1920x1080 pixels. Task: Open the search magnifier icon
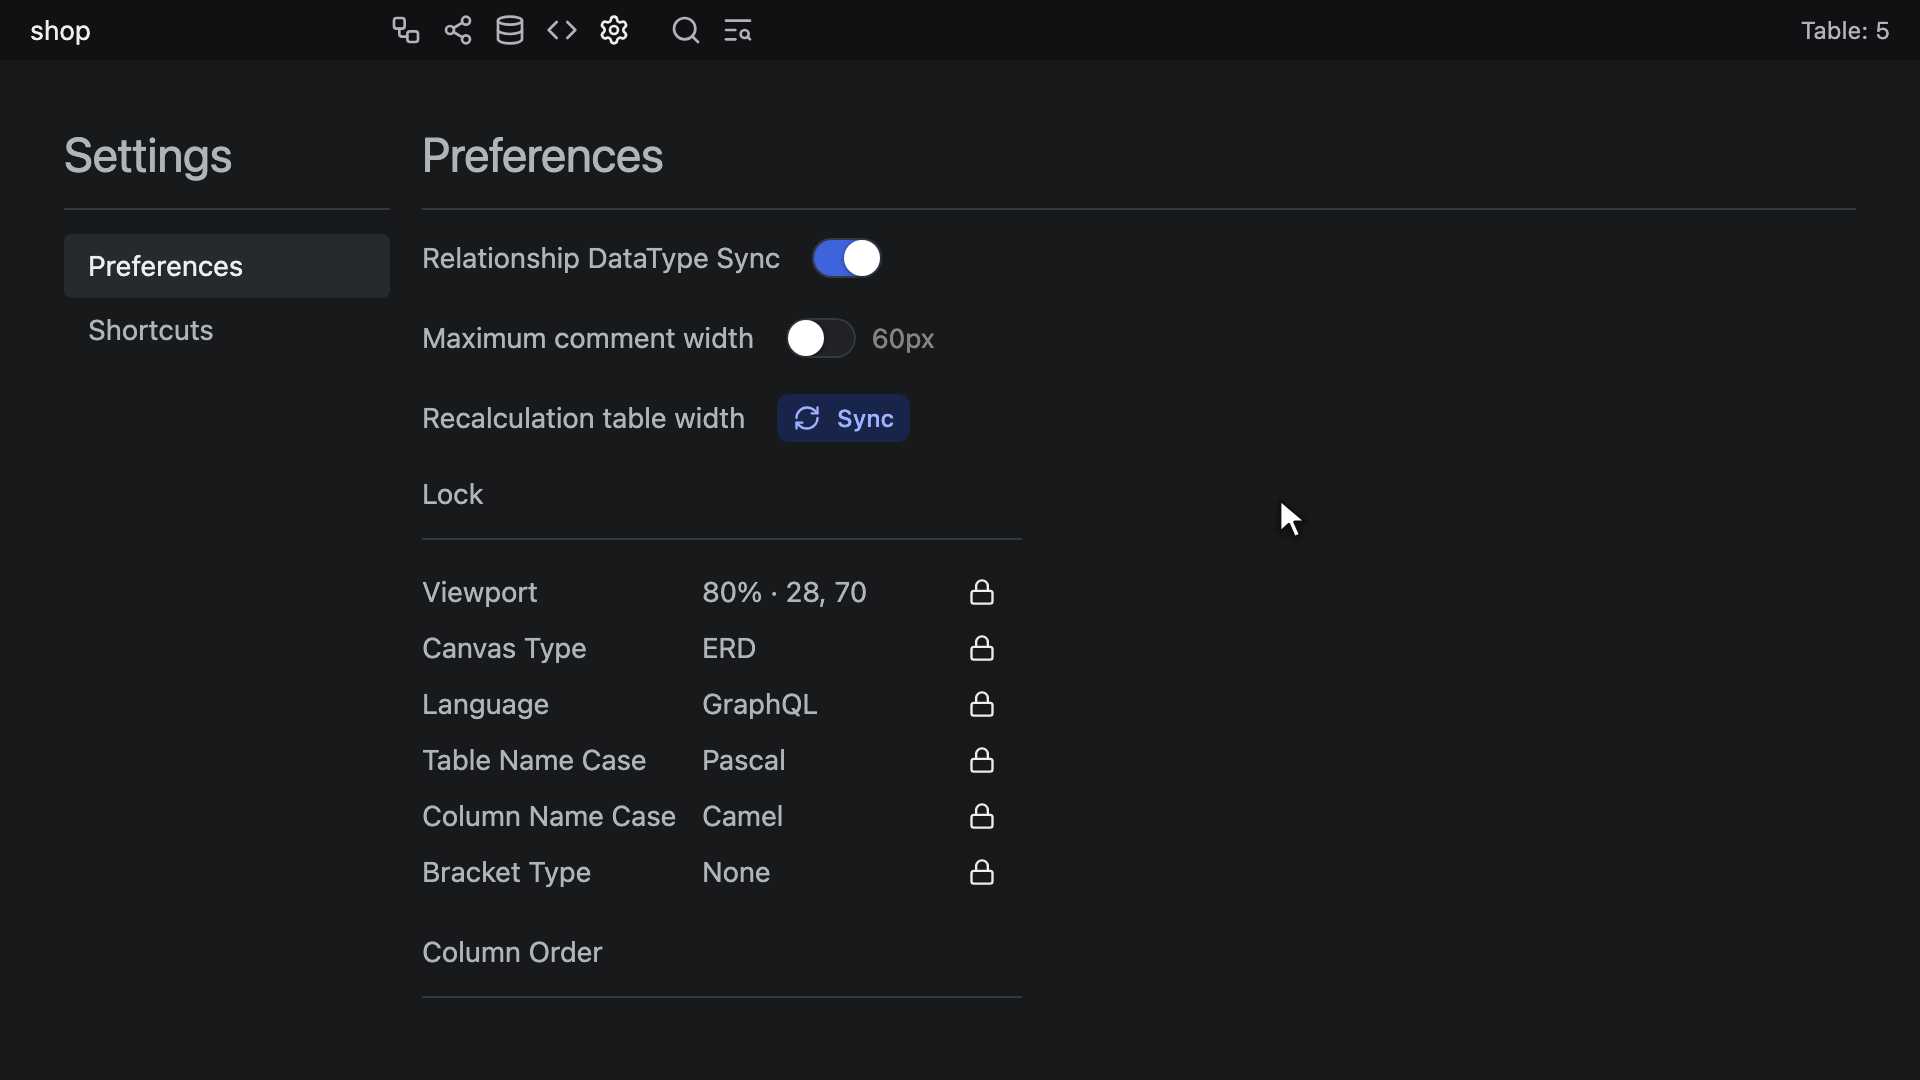point(686,30)
